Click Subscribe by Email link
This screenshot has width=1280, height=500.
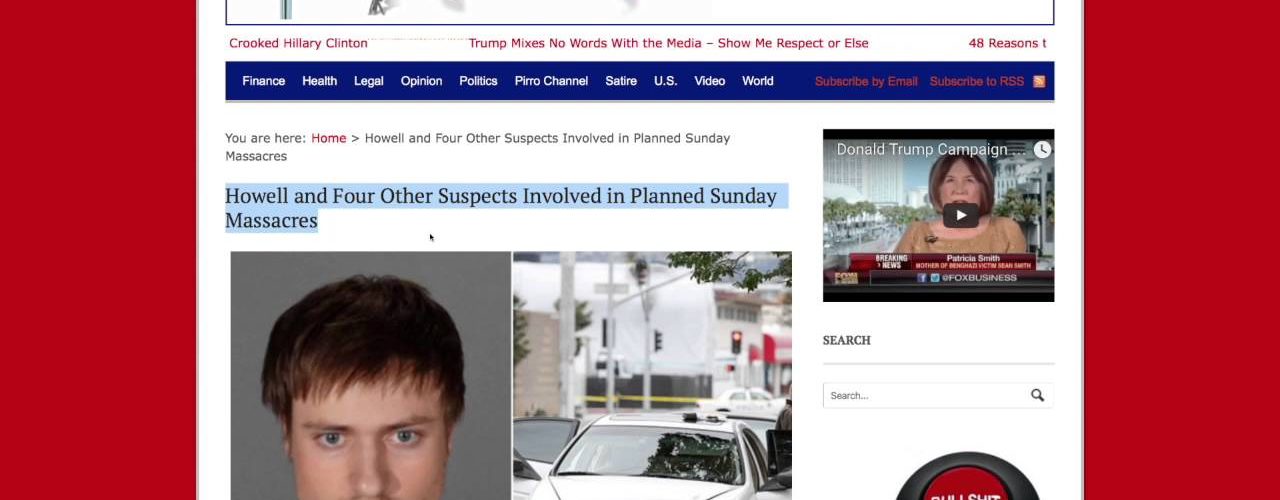[866, 81]
